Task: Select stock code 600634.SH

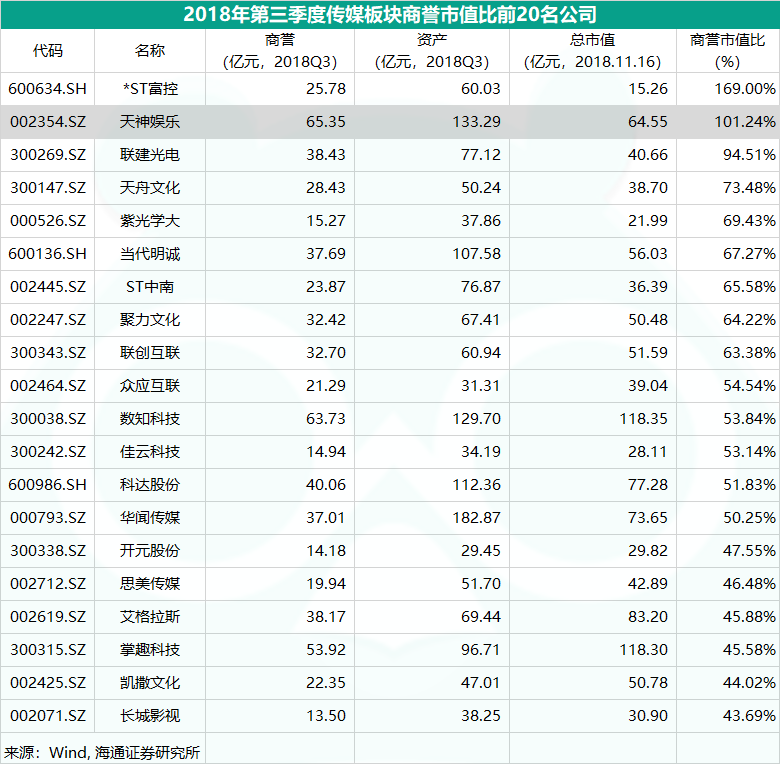Action: click(47, 89)
